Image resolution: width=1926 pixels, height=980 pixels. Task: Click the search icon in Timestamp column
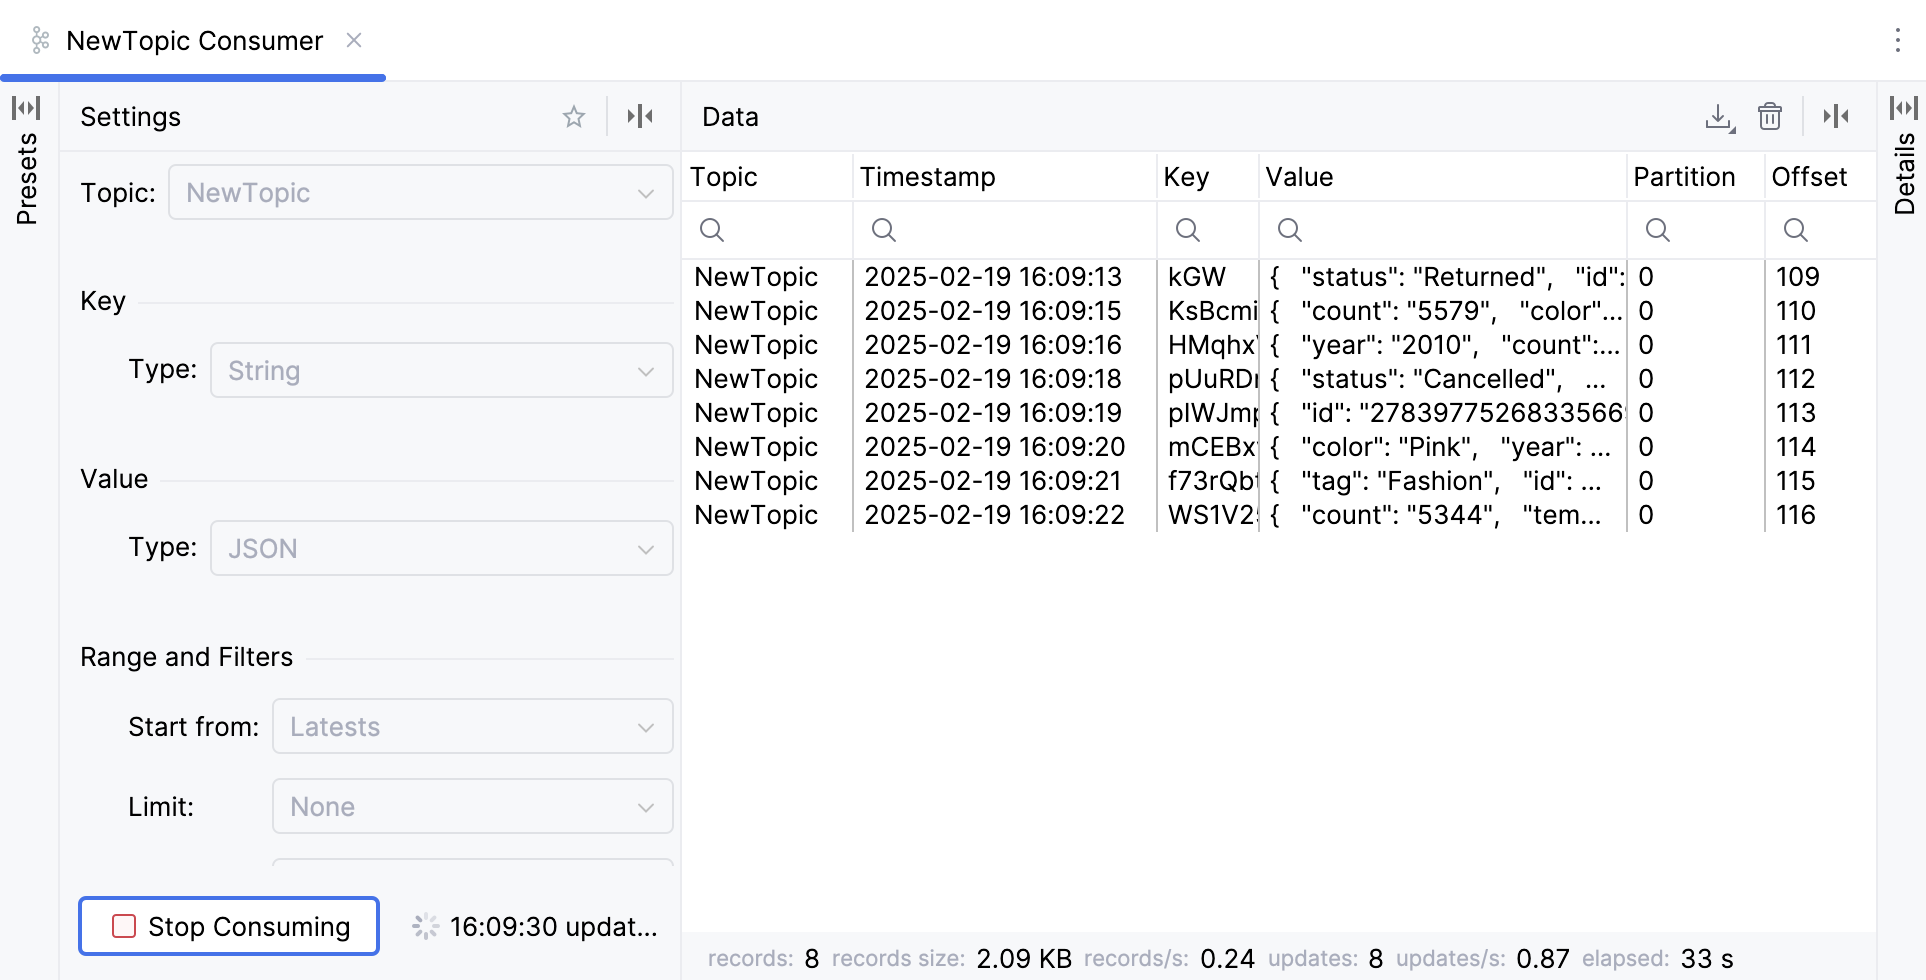pyautogui.click(x=883, y=230)
